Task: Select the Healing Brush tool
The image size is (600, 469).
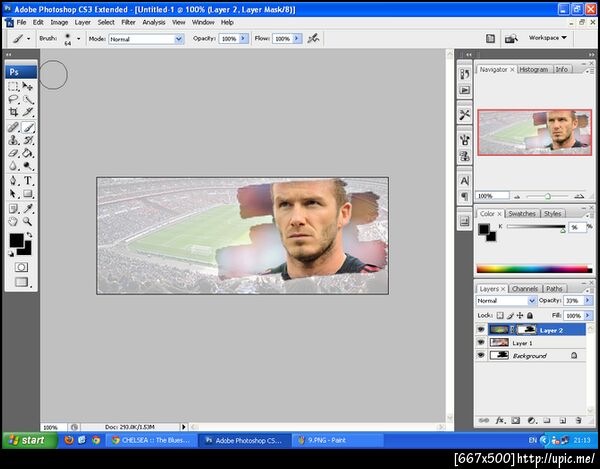Action: point(13,127)
